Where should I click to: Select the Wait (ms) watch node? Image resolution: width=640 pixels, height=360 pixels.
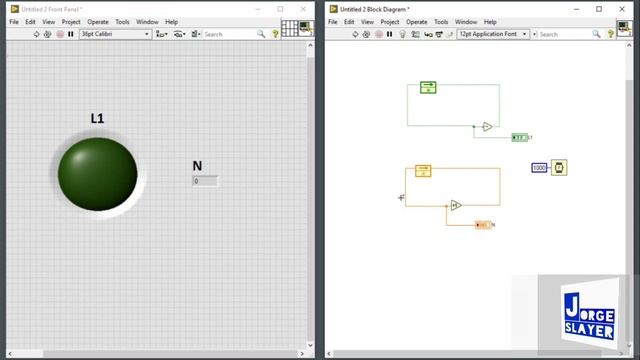[559, 167]
